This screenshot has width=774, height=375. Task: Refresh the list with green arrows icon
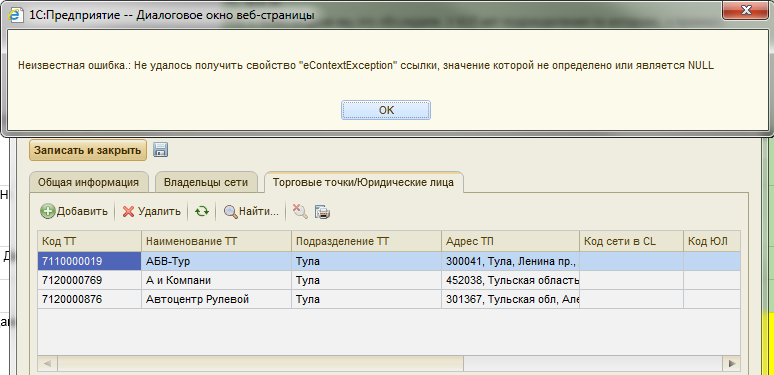click(x=201, y=212)
